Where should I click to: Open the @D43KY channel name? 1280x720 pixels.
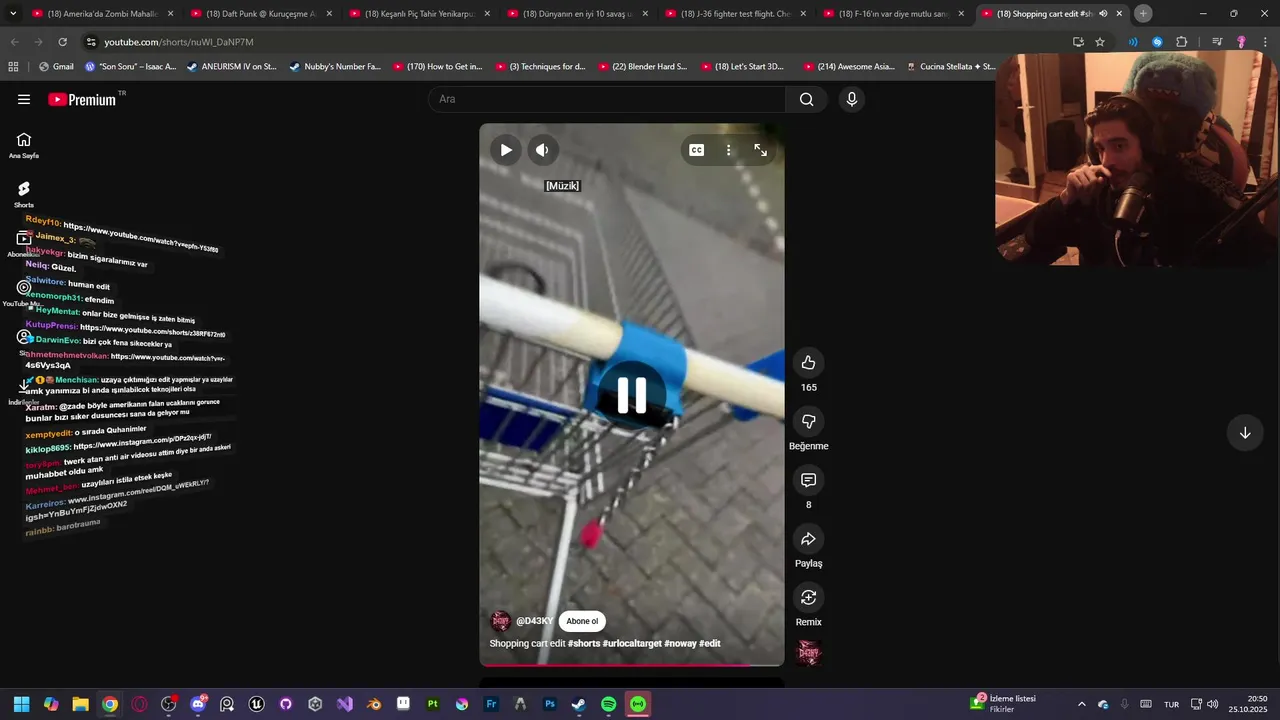point(535,621)
